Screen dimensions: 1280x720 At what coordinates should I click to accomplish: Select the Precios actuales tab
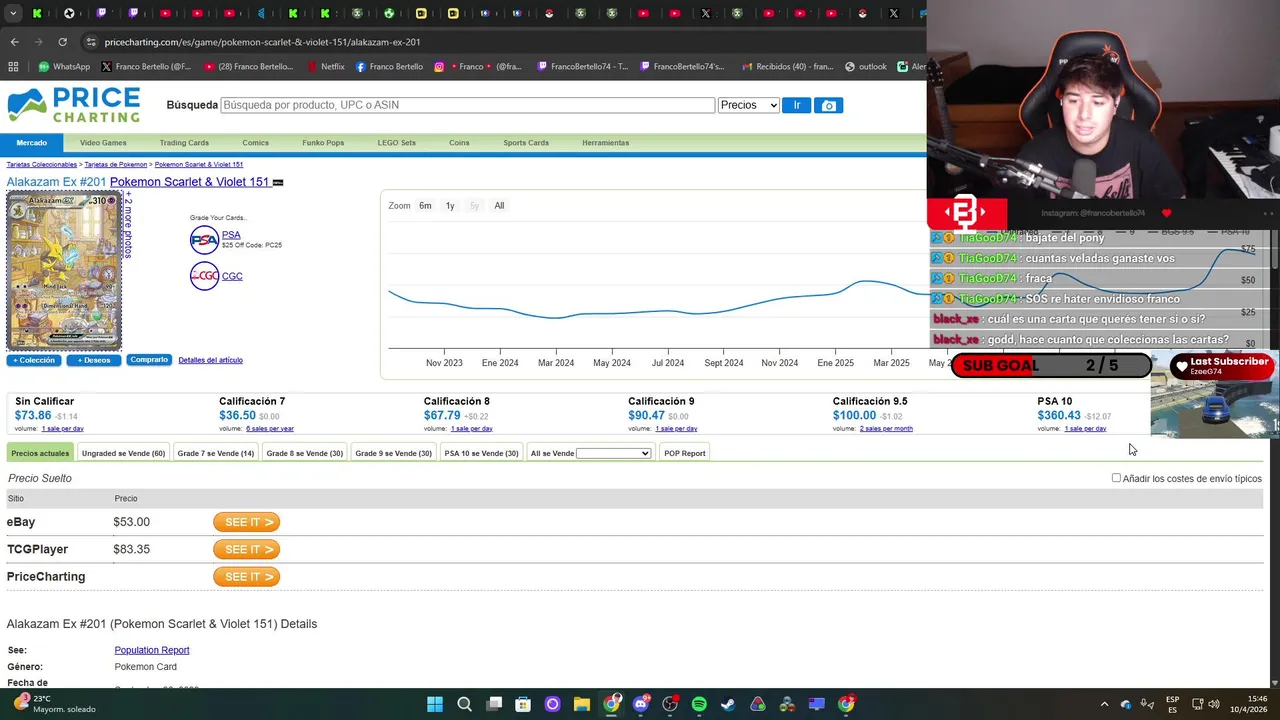[x=40, y=453]
